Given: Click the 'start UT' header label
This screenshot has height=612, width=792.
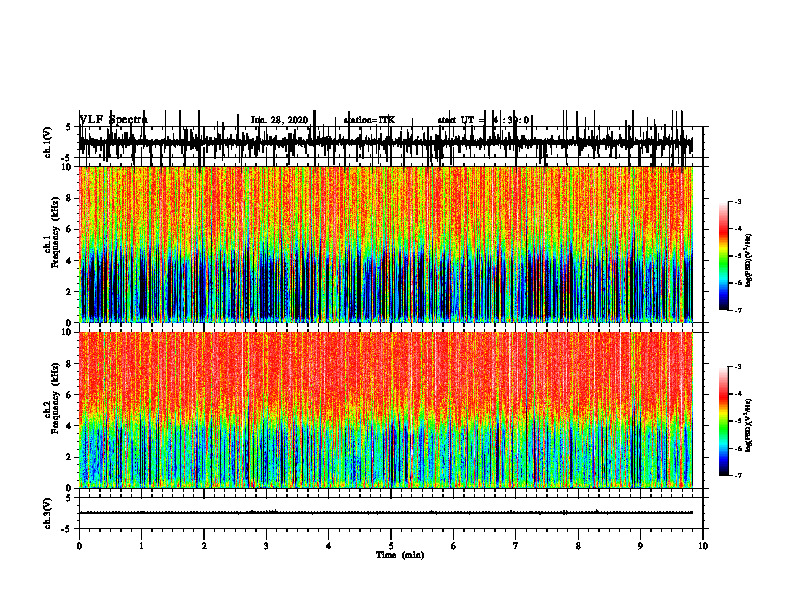Looking at the screenshot, I should (x=456, y=120).
